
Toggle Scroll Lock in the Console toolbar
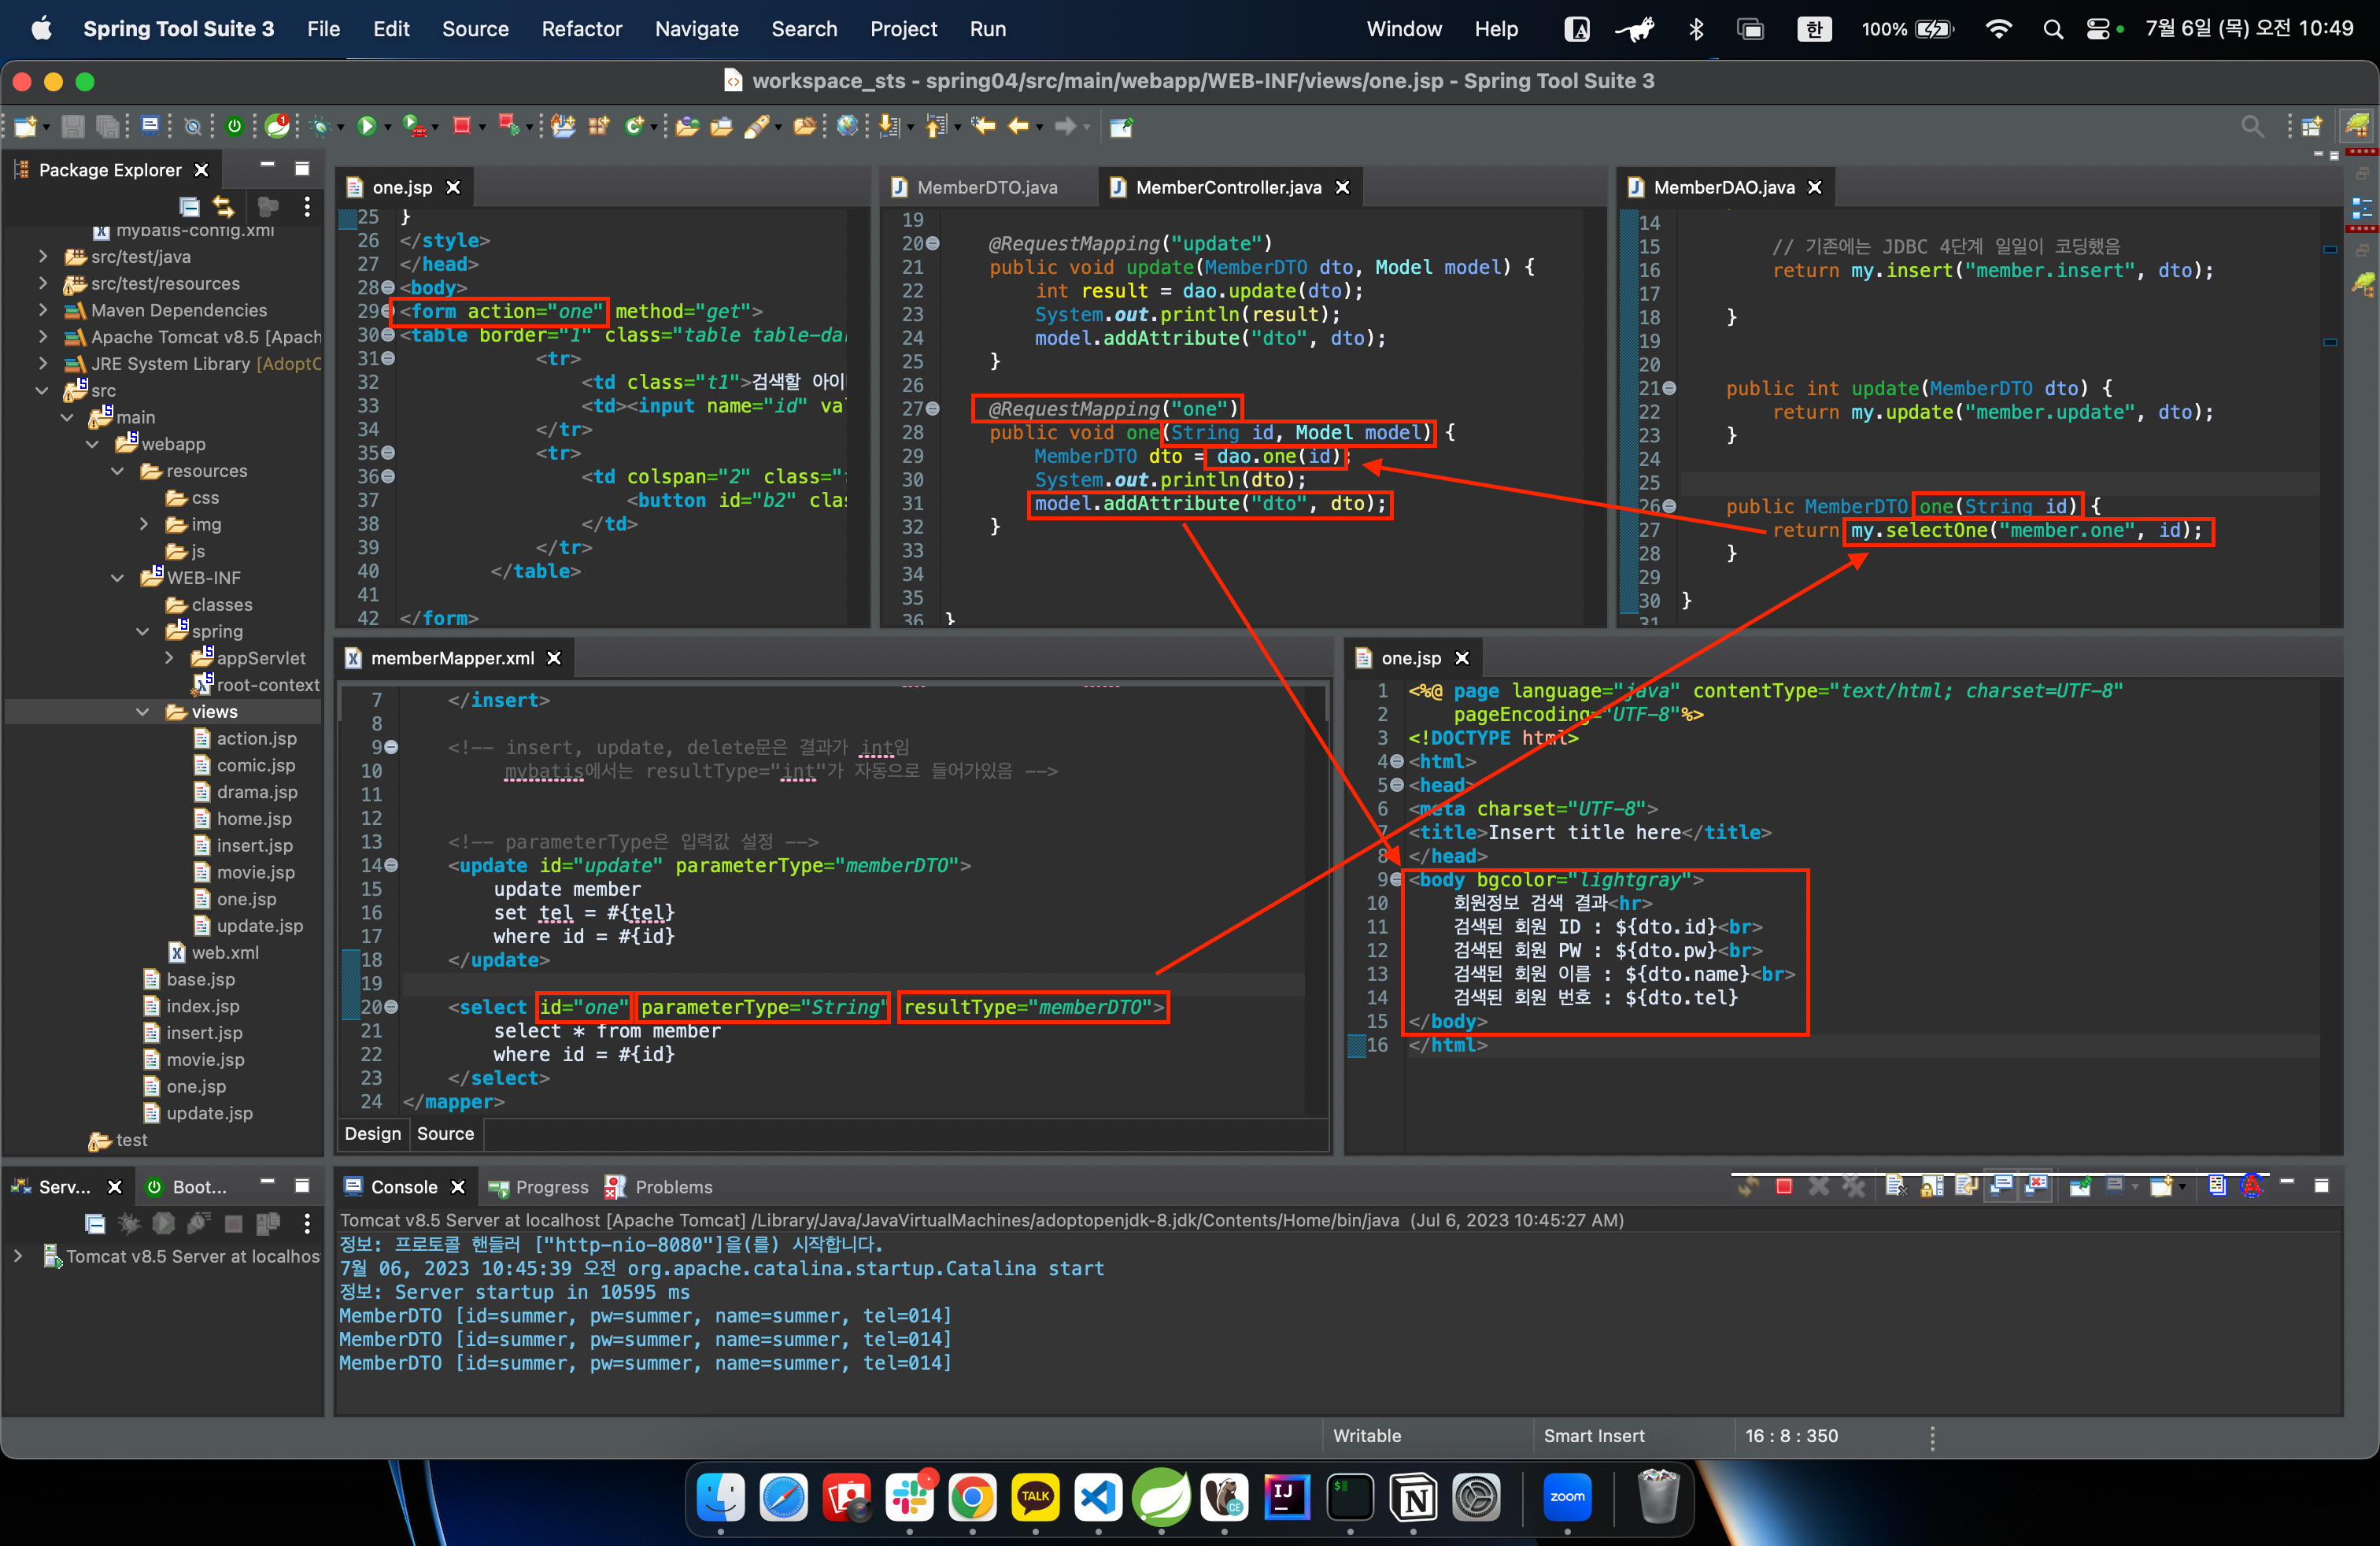click(1932, 1187)
